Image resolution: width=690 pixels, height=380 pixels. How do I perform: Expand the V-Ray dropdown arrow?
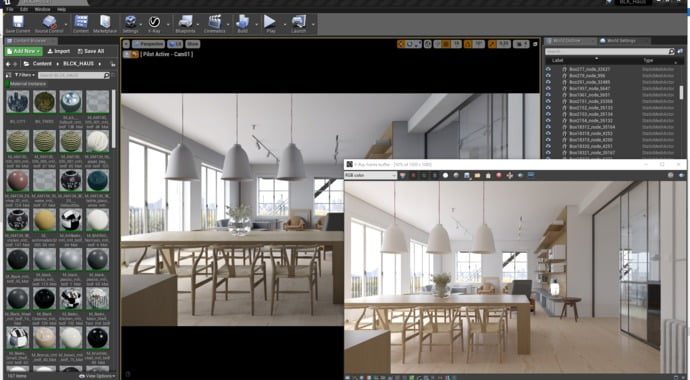[x=168, y=25]
